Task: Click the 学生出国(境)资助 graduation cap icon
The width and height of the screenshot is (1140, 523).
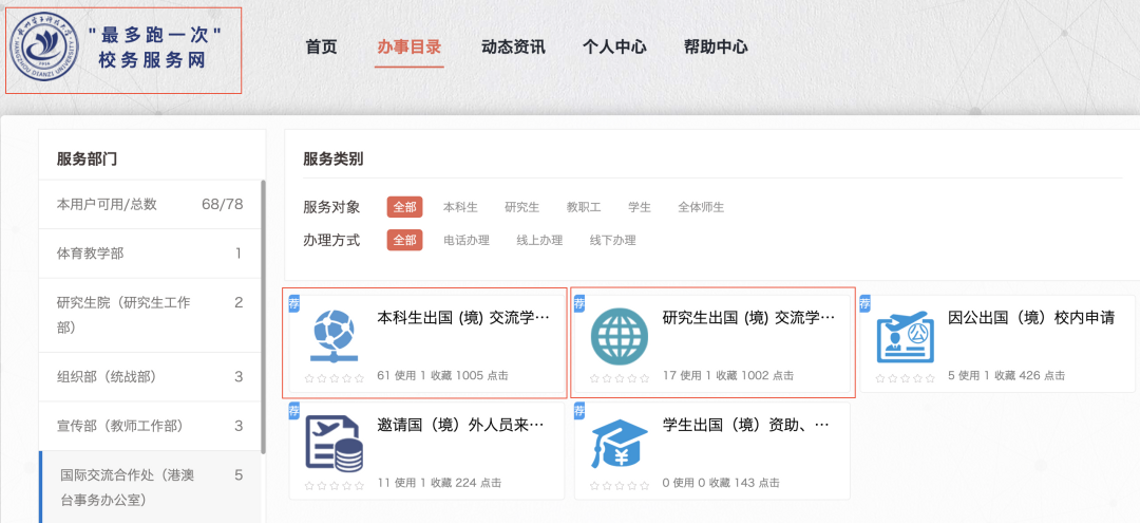Action: click(x=619, y=443)
